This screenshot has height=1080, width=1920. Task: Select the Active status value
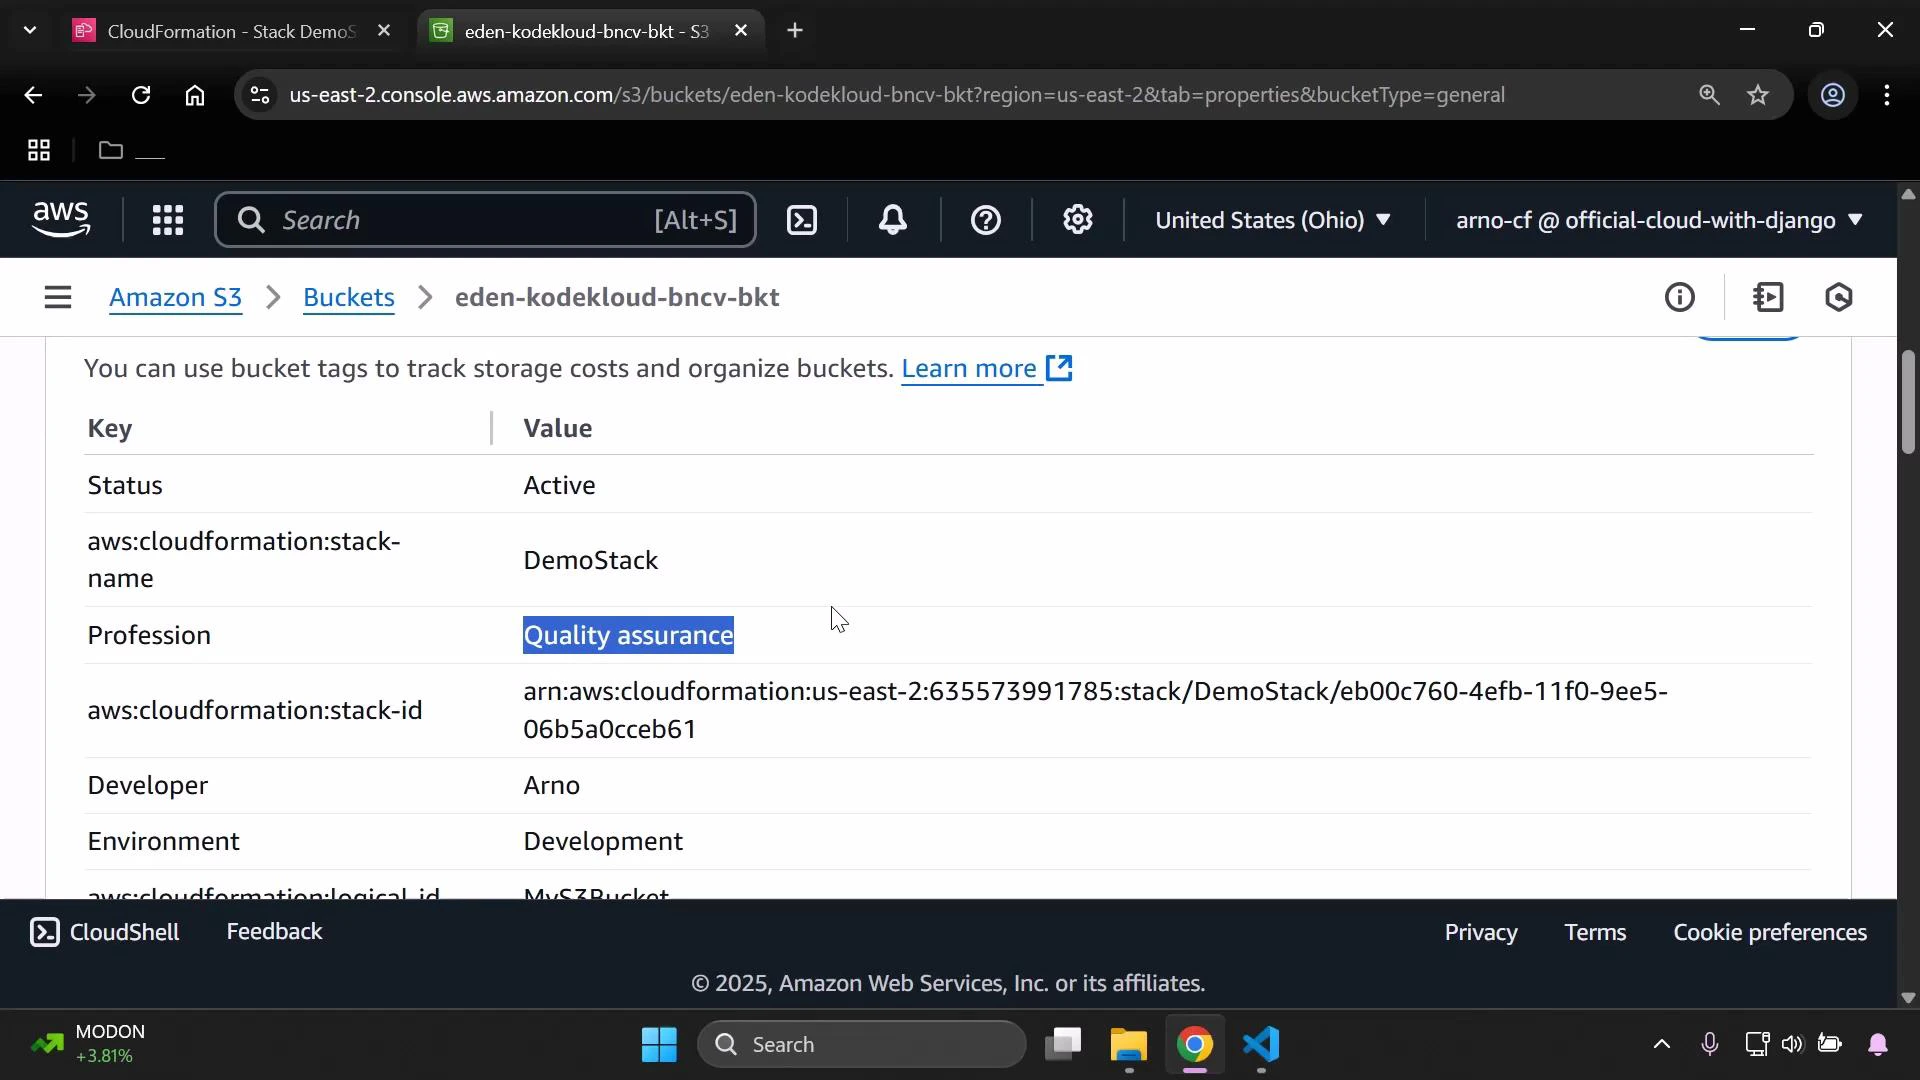[560, 486]
